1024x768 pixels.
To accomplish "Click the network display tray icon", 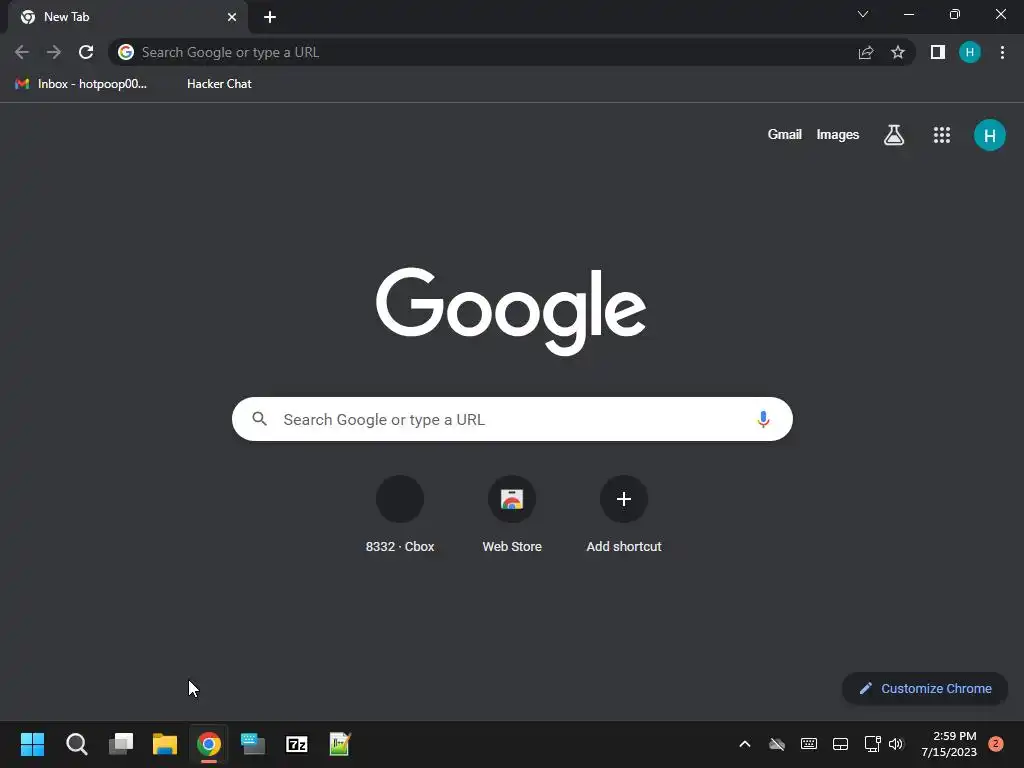I will point(872,744).
